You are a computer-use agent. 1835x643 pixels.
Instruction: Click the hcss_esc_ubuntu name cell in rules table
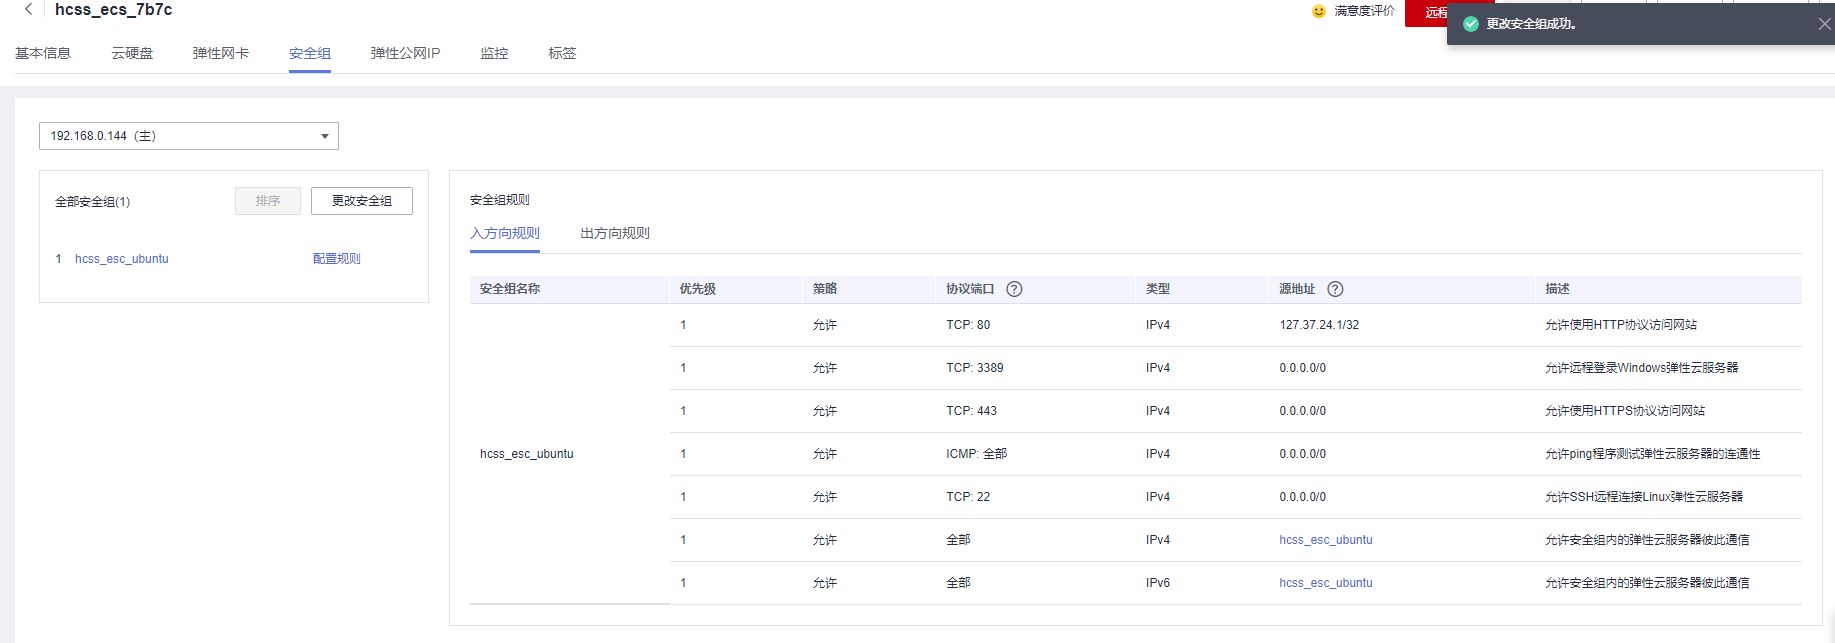(527, 454)
